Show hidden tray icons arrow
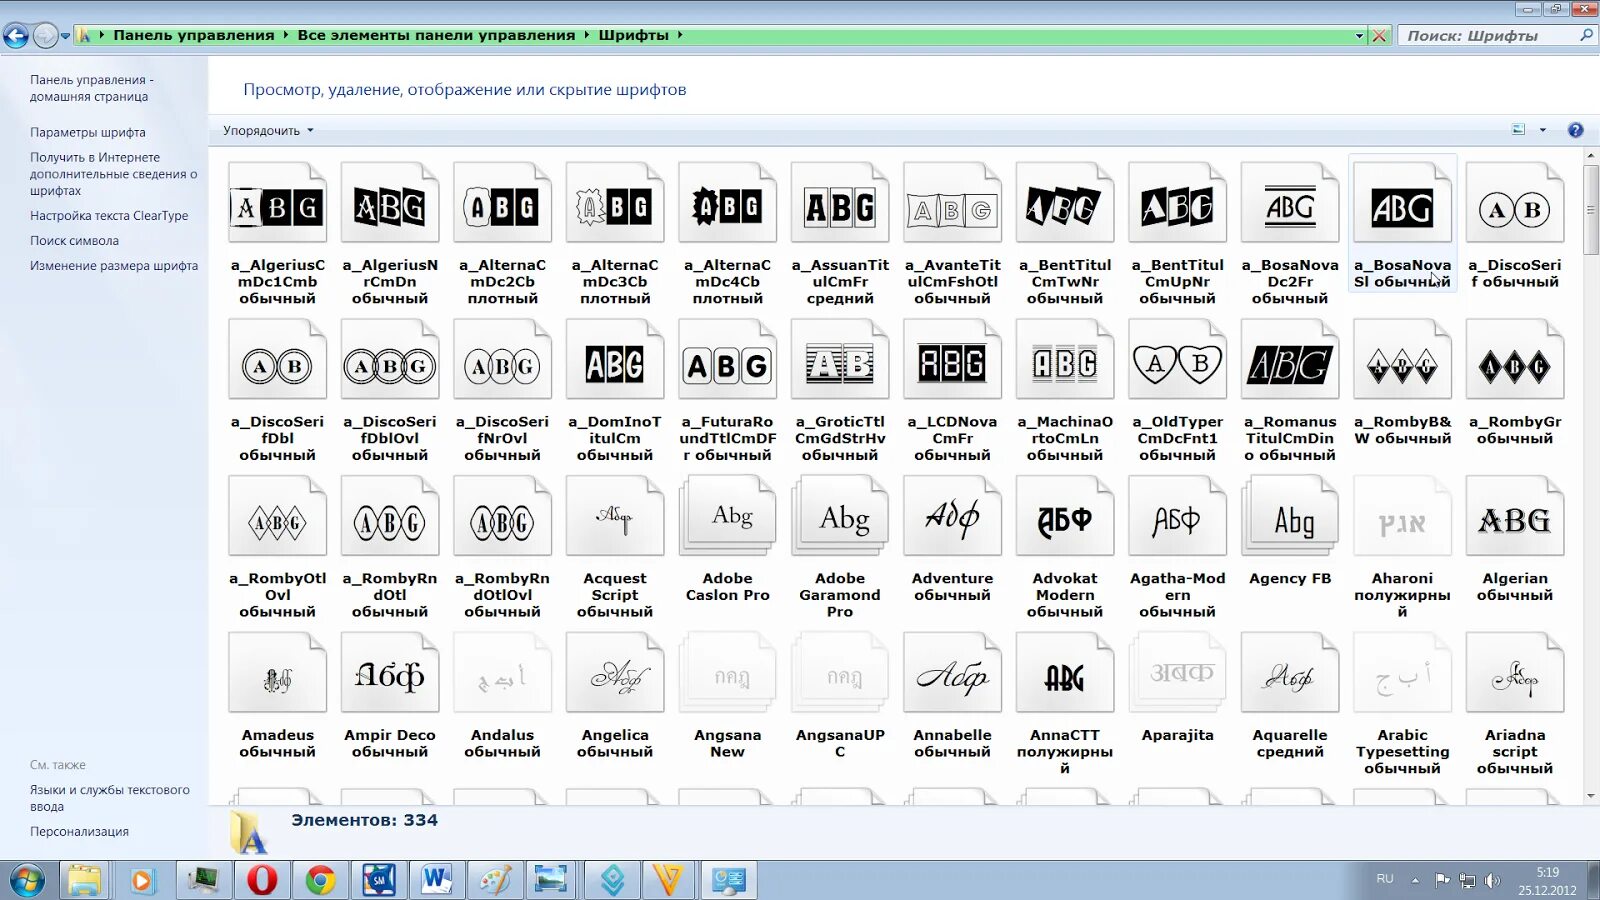Screen dimensions: 1600x900 [x=1415, y=880]
